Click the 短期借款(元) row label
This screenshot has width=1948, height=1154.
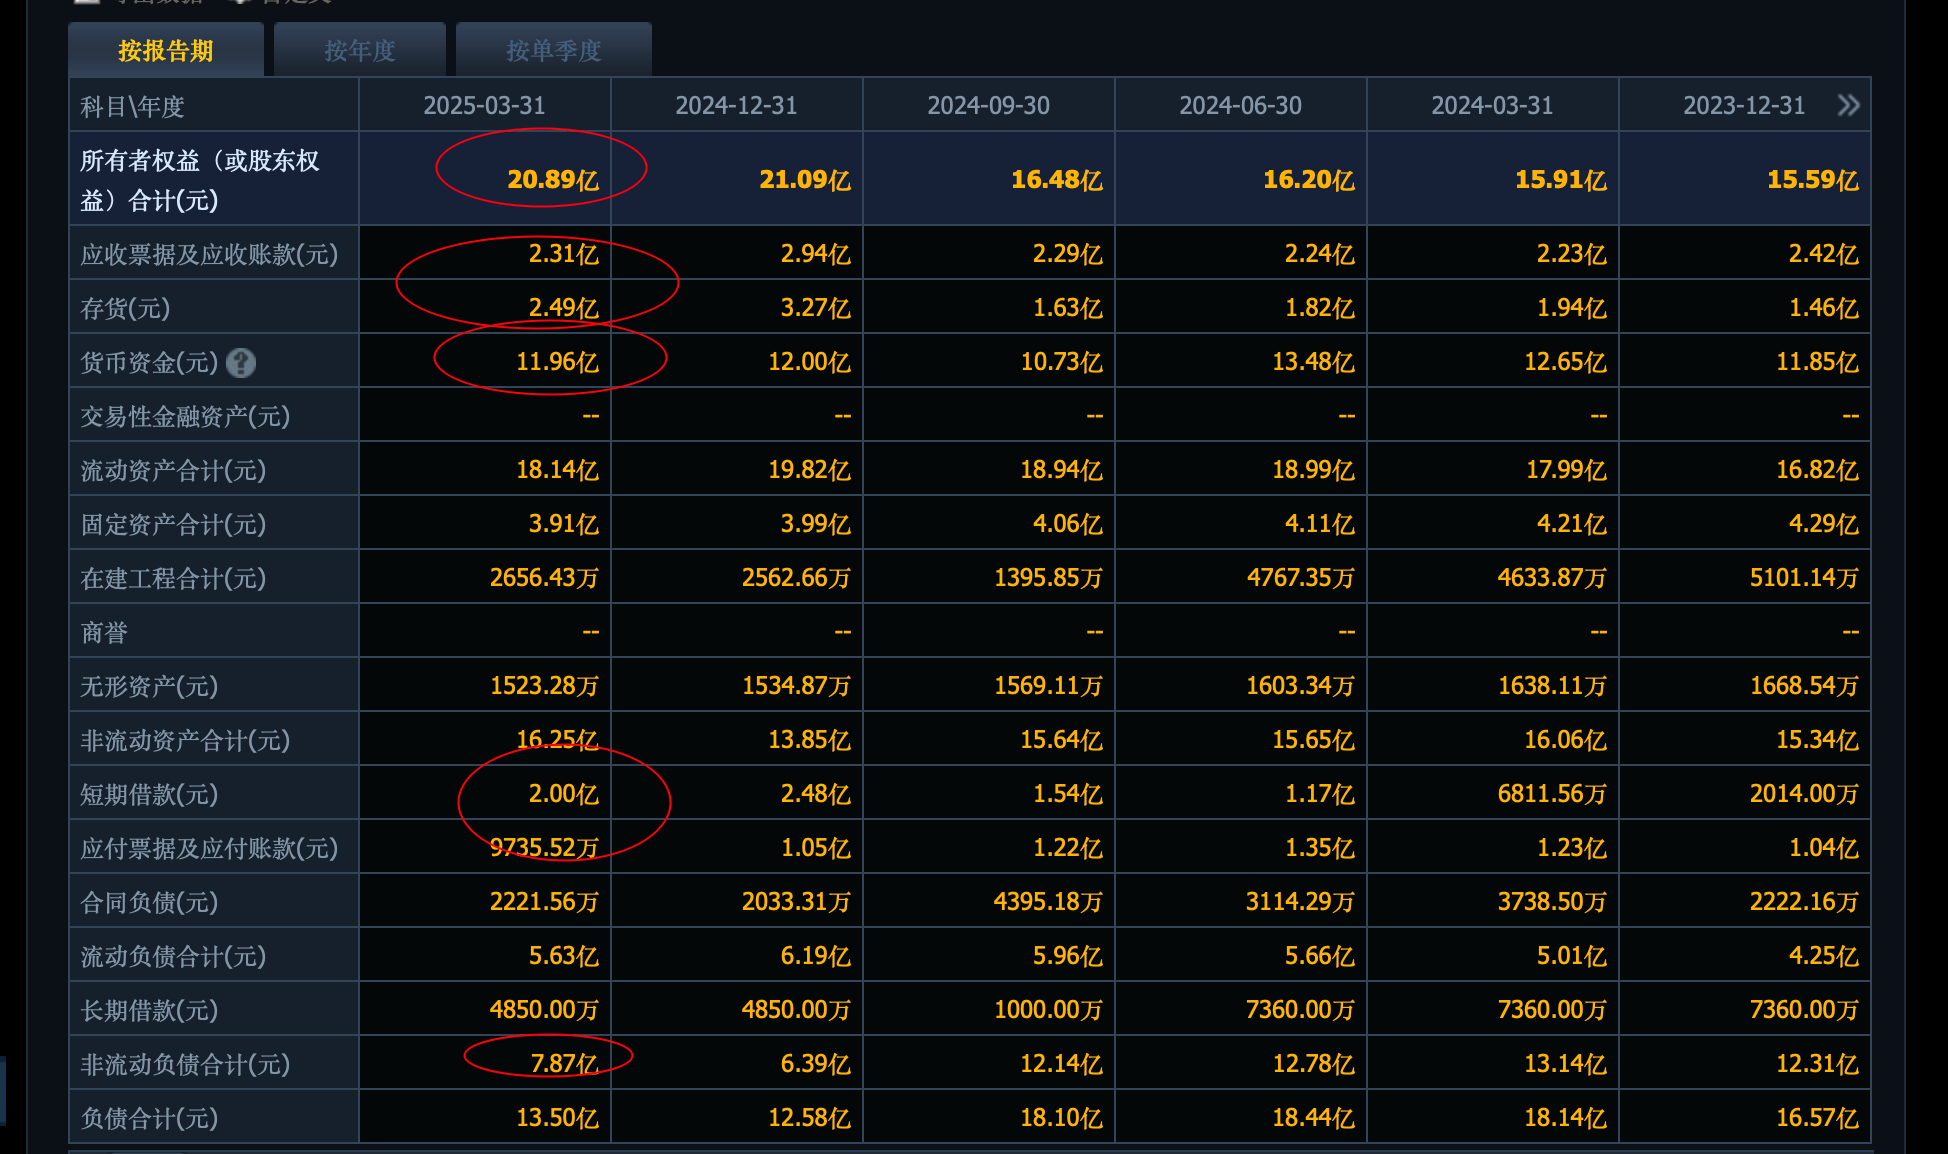pos(149,794)
